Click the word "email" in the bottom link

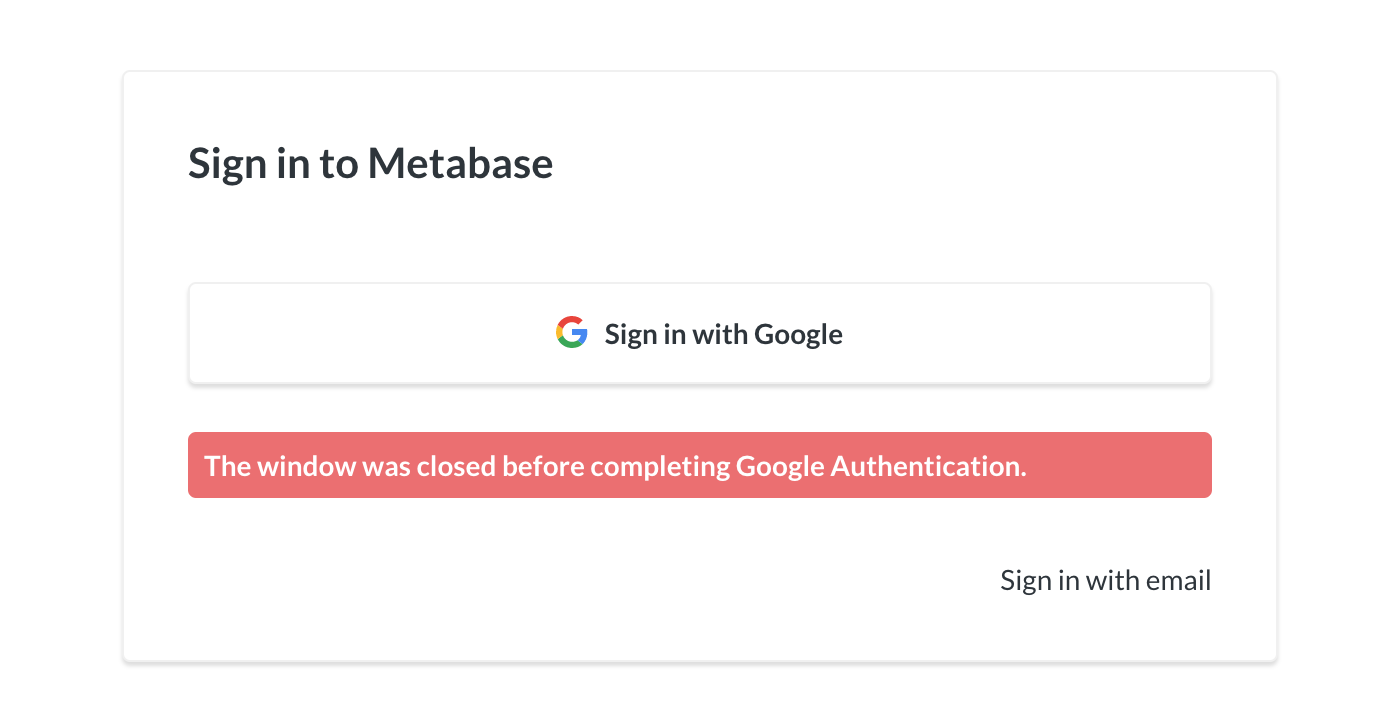point(1178,580)
